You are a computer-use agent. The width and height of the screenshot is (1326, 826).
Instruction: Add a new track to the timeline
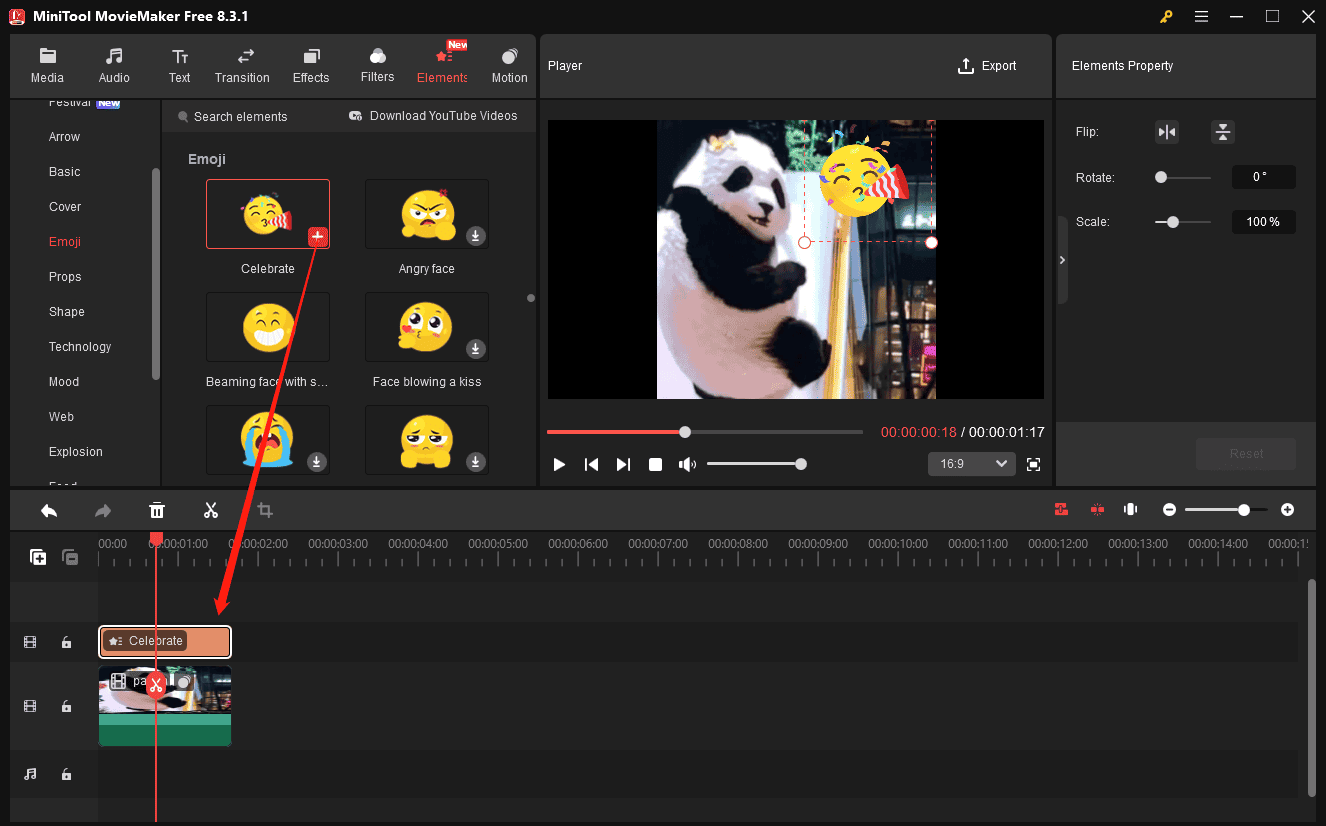[38, 557]
